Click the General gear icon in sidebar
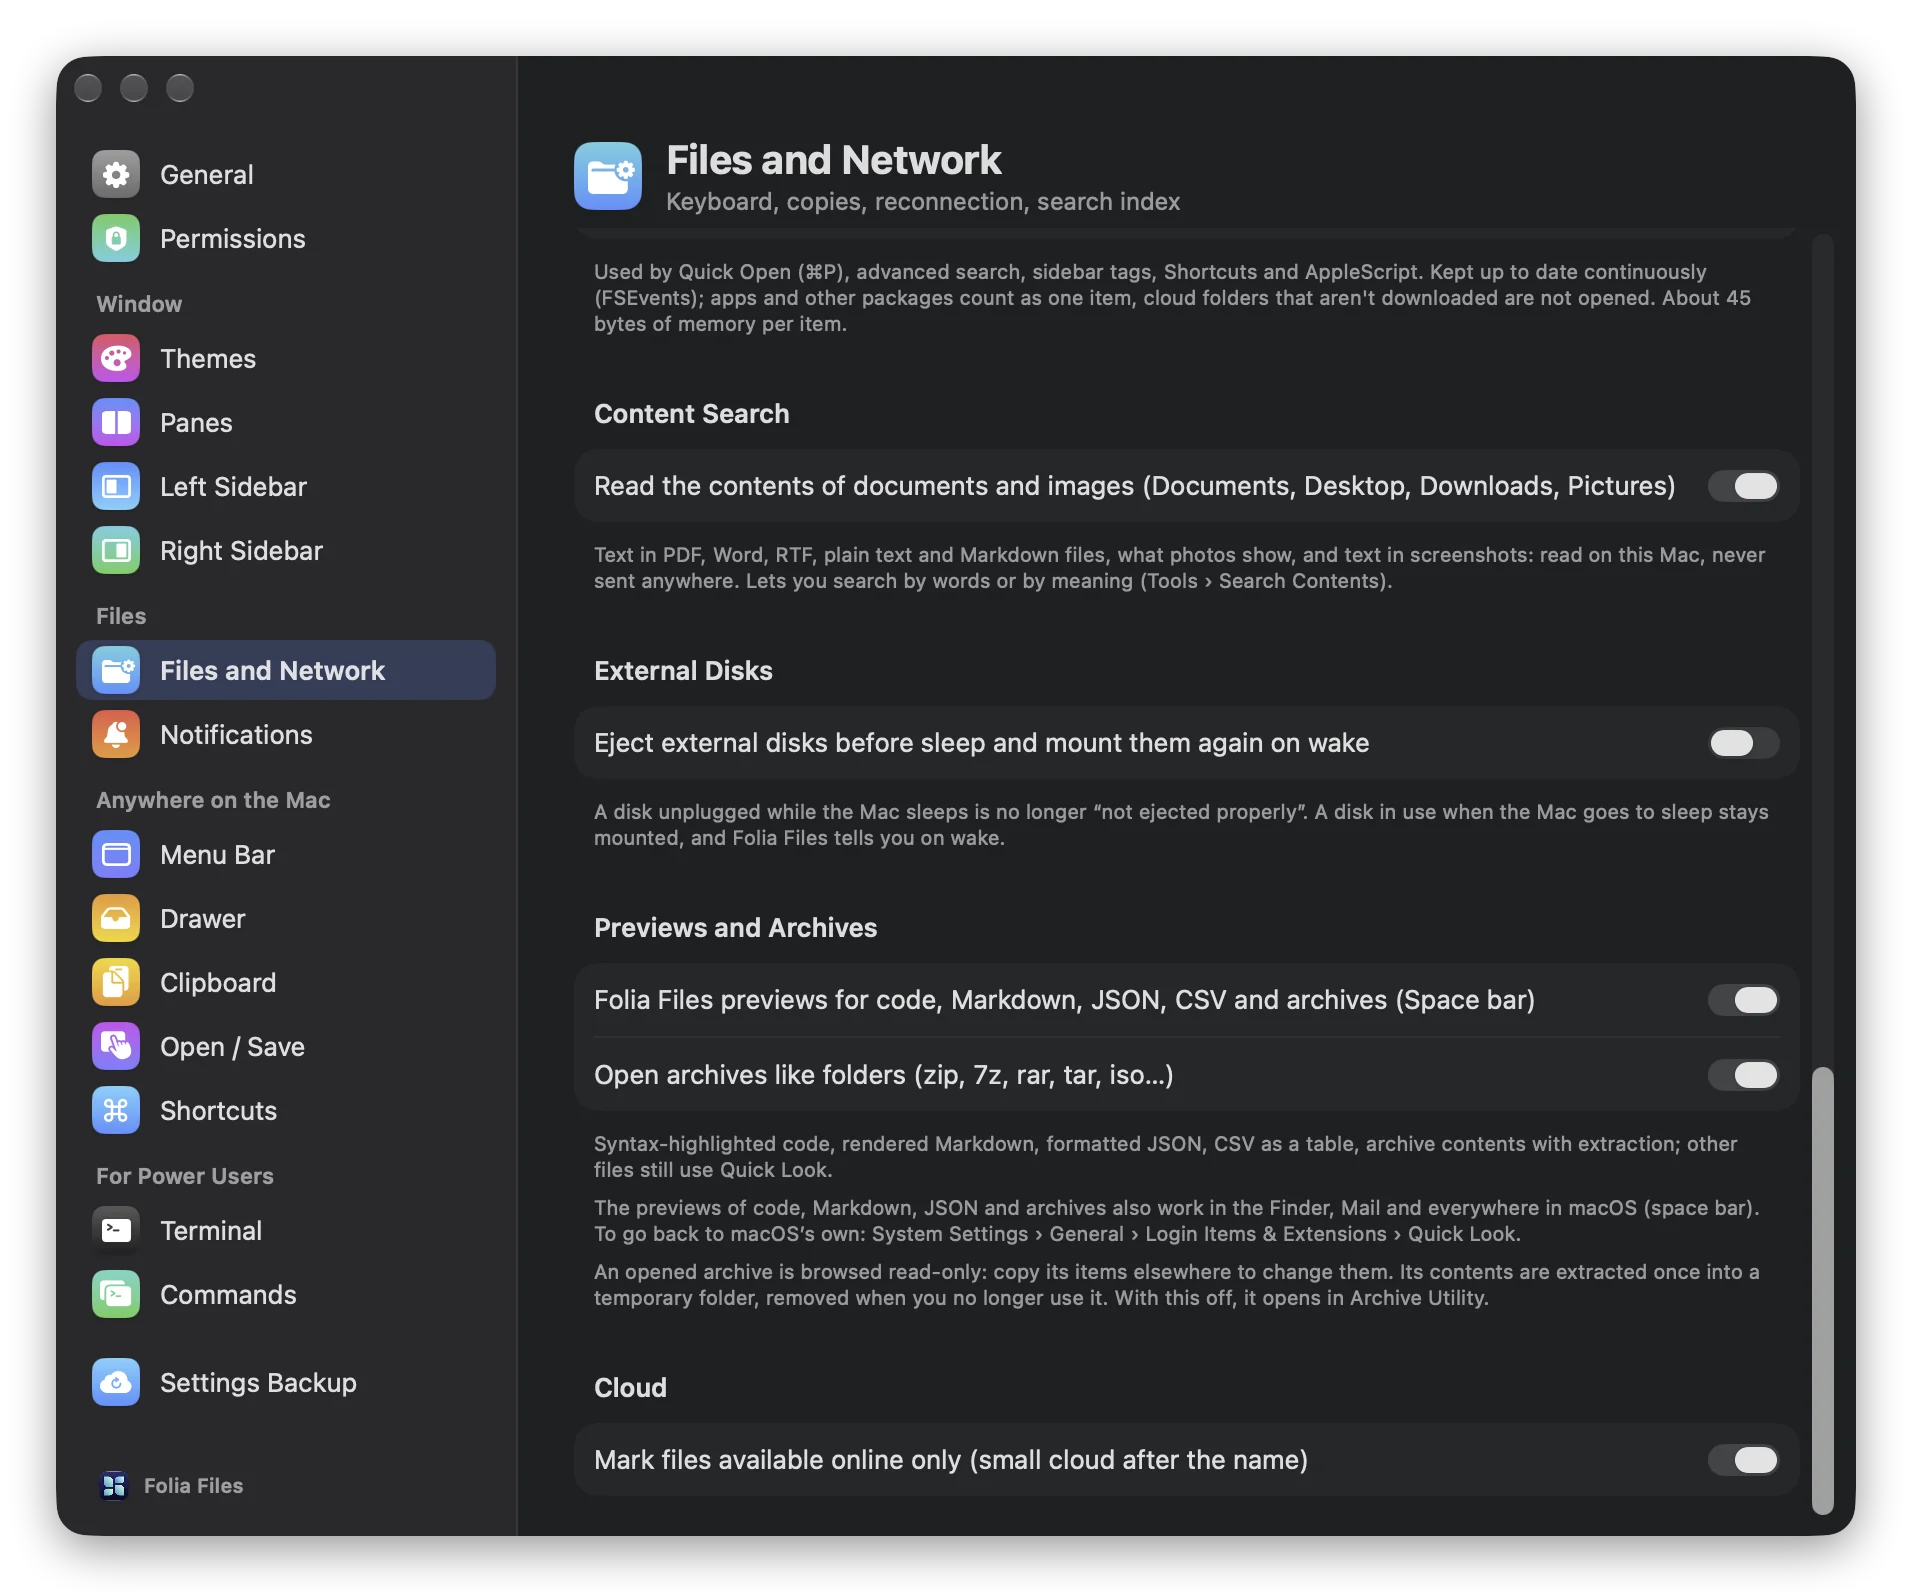The height and width of the screenshot is (1592, 1912). [116, 175]
